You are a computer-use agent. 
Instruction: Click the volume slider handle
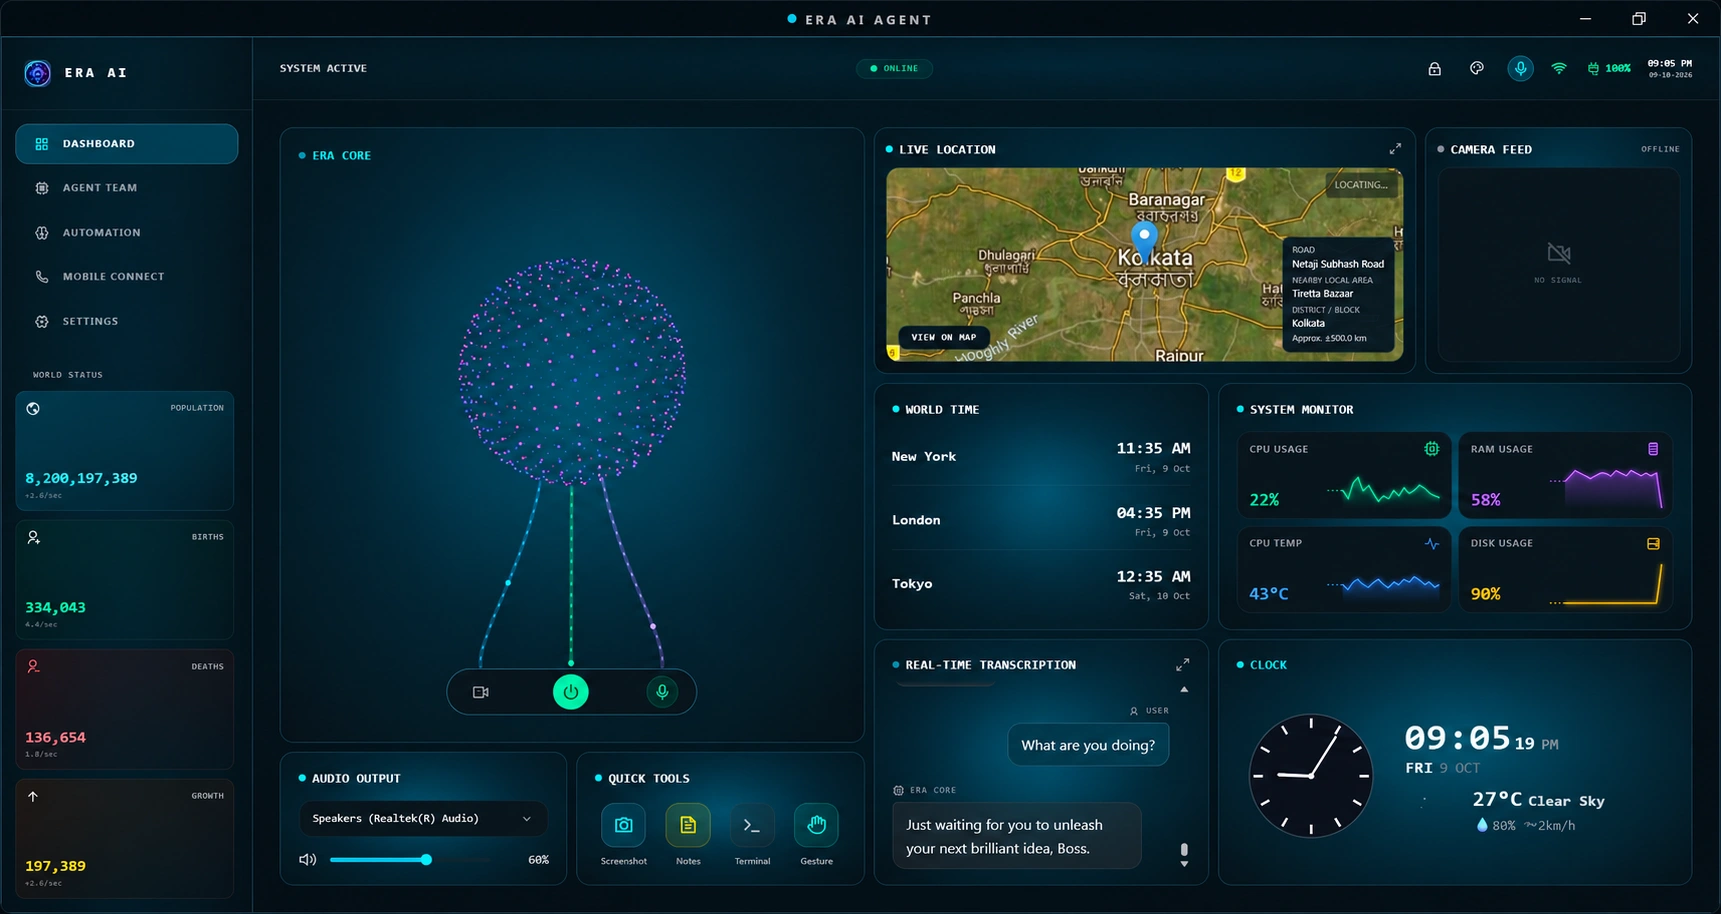426,860
